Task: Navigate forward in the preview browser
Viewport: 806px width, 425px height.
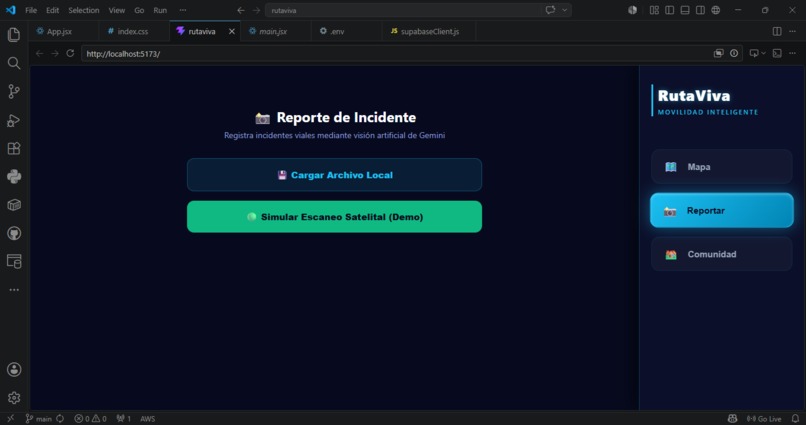Action: pos(55,53)
